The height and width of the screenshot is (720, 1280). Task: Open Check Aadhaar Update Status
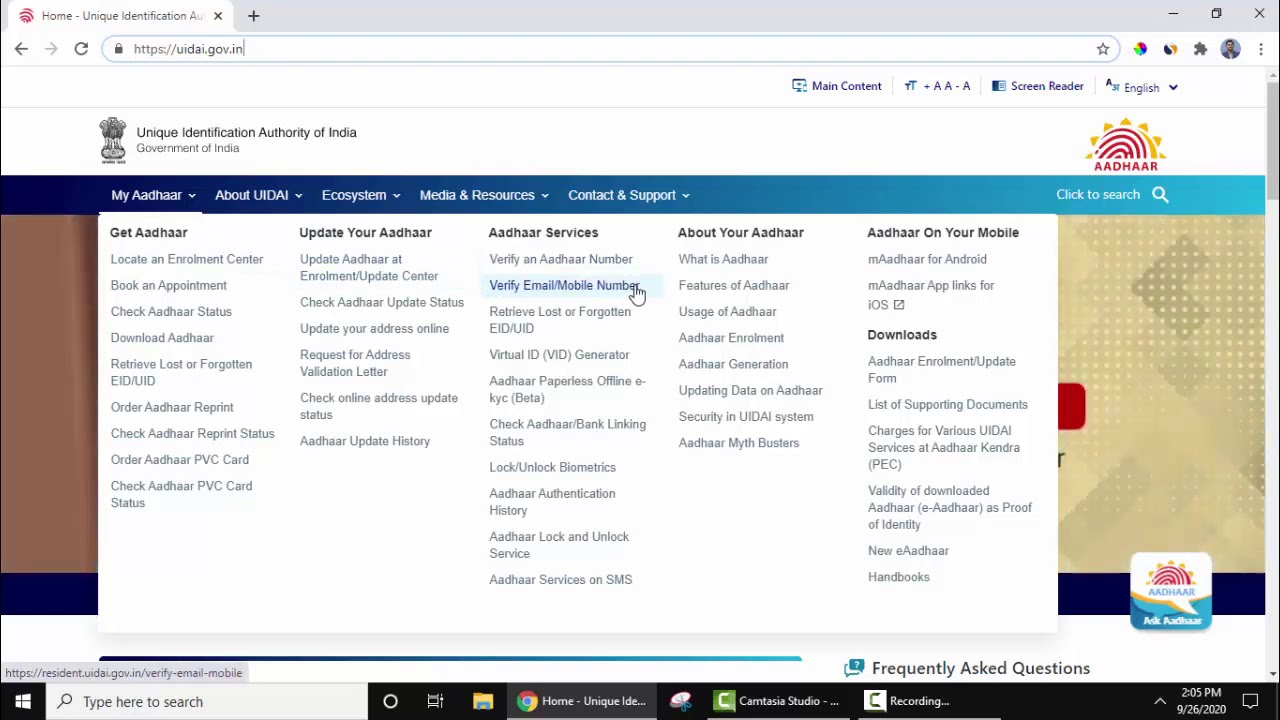pos(382,302)
